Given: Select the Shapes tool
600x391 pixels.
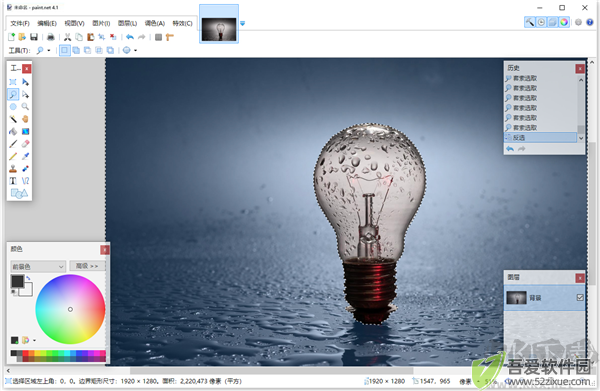Looking at the screenshot, I should coord(19,193).
